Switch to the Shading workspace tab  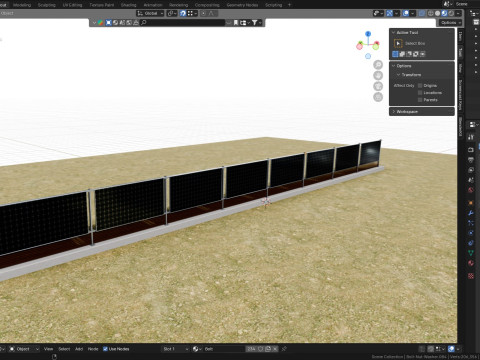tap(128, 5)
